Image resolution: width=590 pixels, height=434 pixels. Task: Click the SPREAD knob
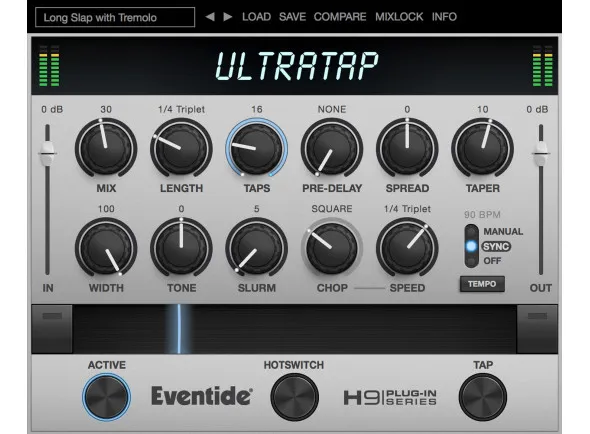coord(407,148)
